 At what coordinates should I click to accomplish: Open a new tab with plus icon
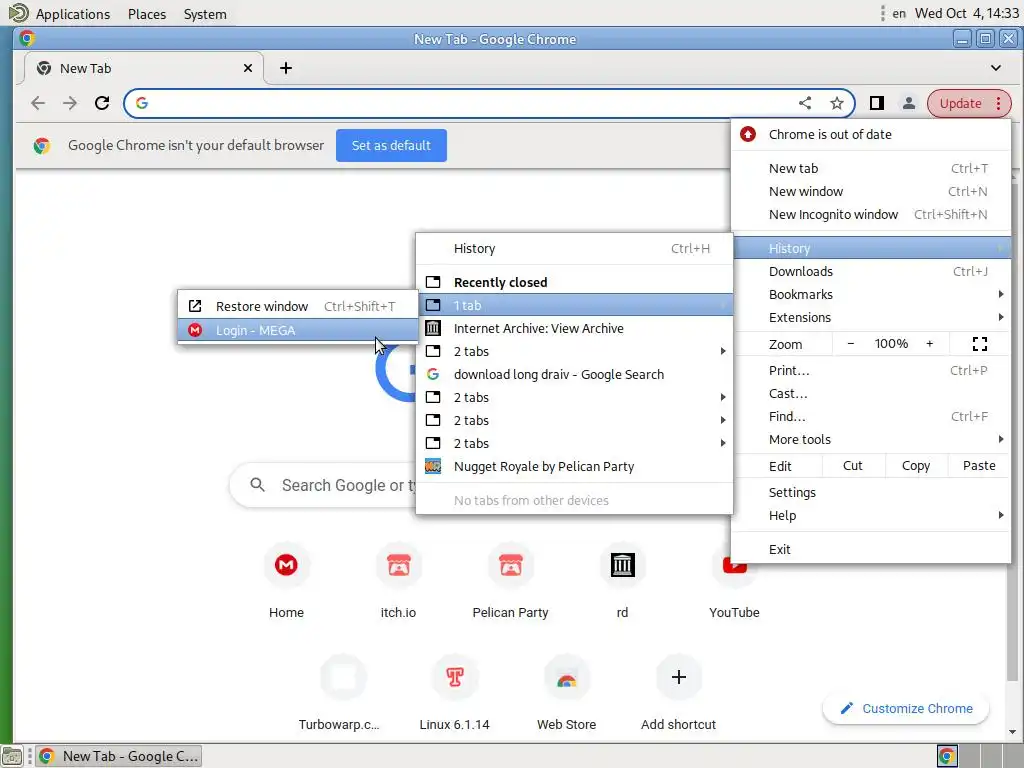[285, 68]
